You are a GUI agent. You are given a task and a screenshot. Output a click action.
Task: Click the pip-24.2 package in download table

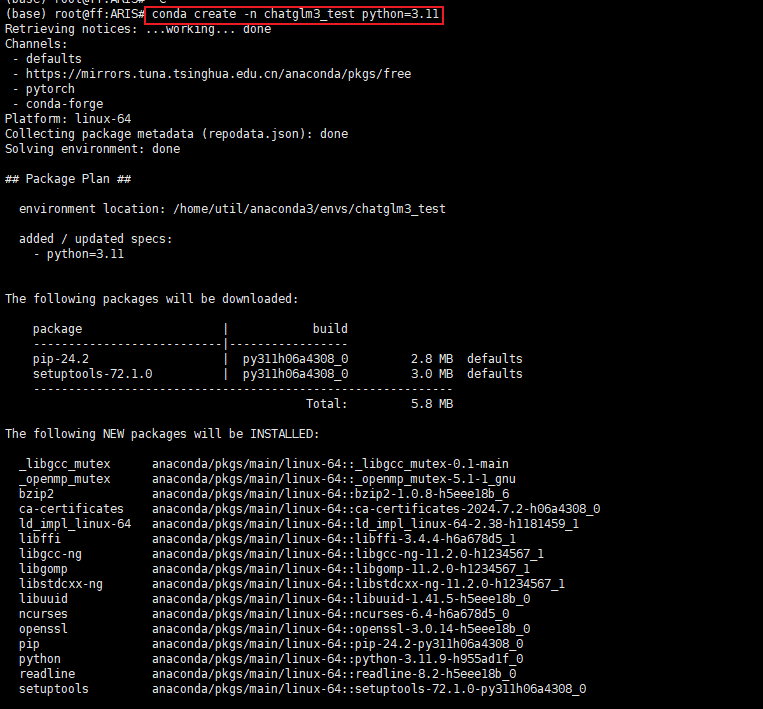(x=61, y=359)
